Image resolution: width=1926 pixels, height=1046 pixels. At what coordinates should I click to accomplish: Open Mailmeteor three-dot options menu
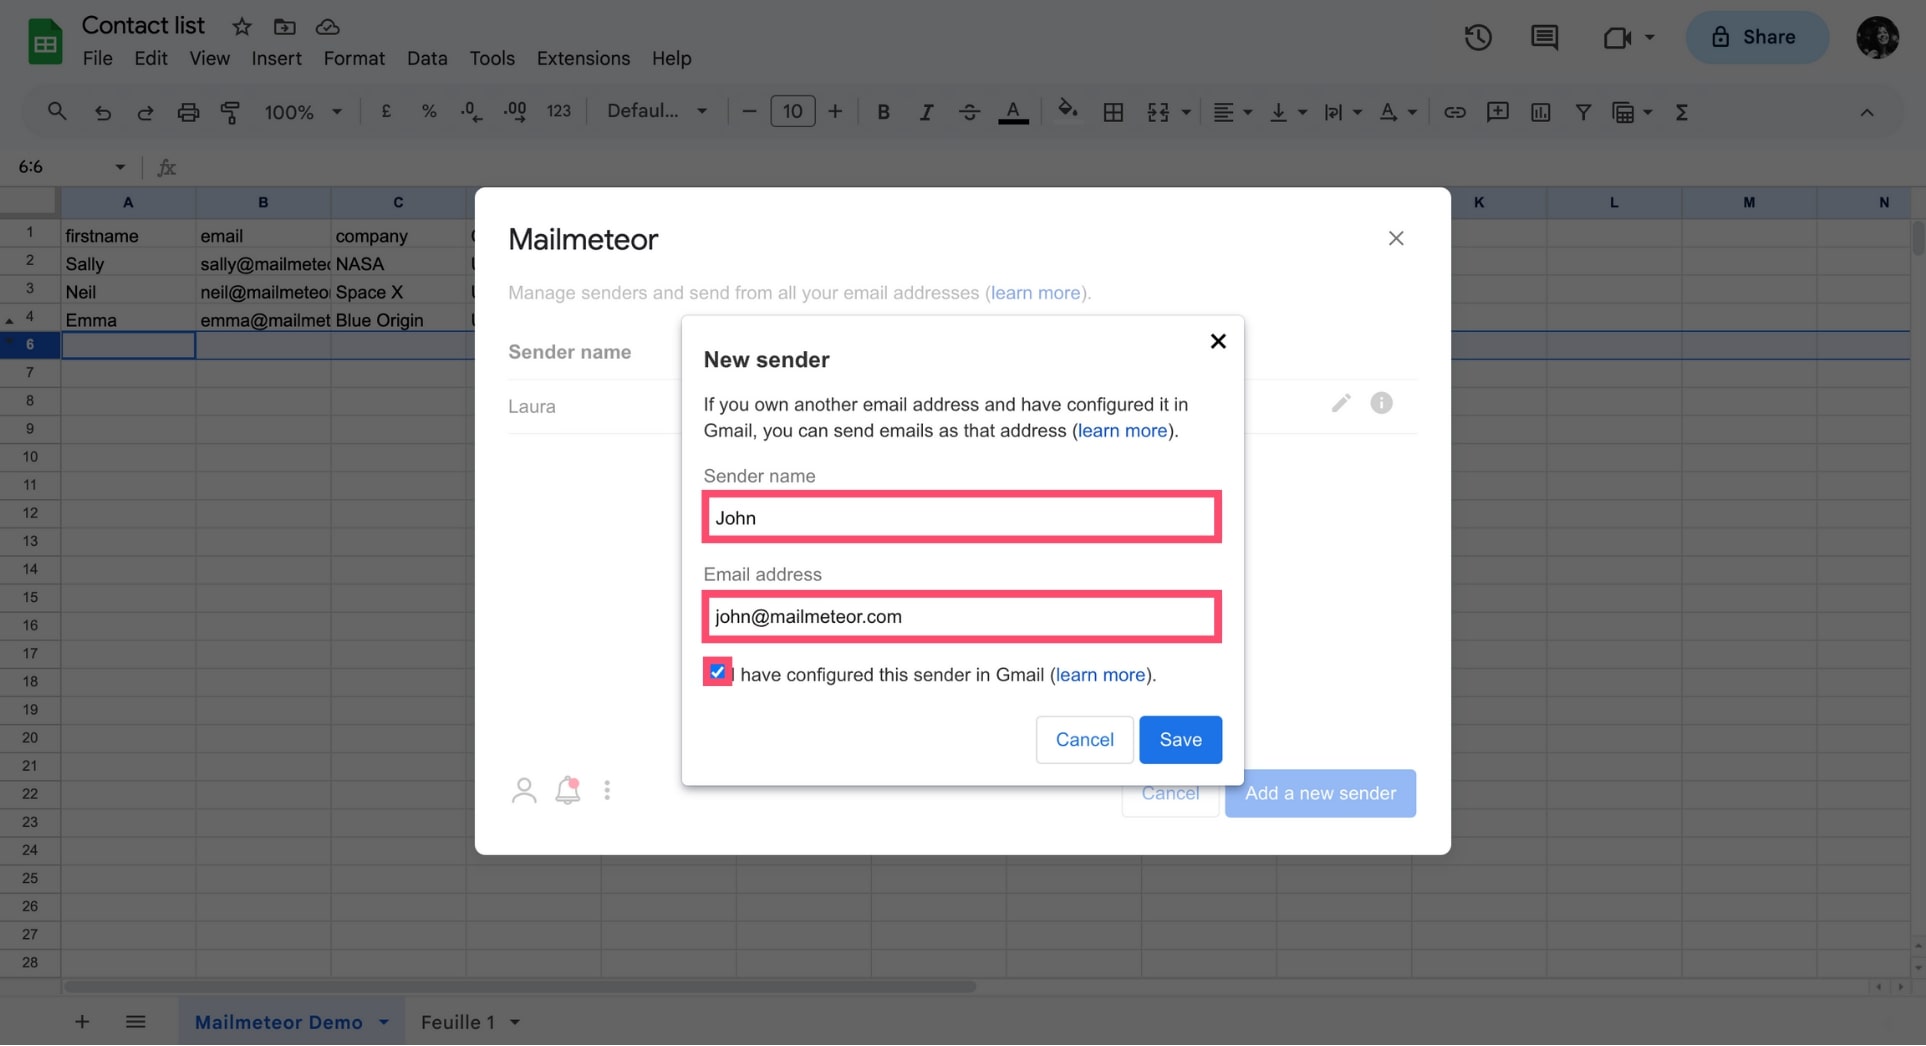click(607, 790)
